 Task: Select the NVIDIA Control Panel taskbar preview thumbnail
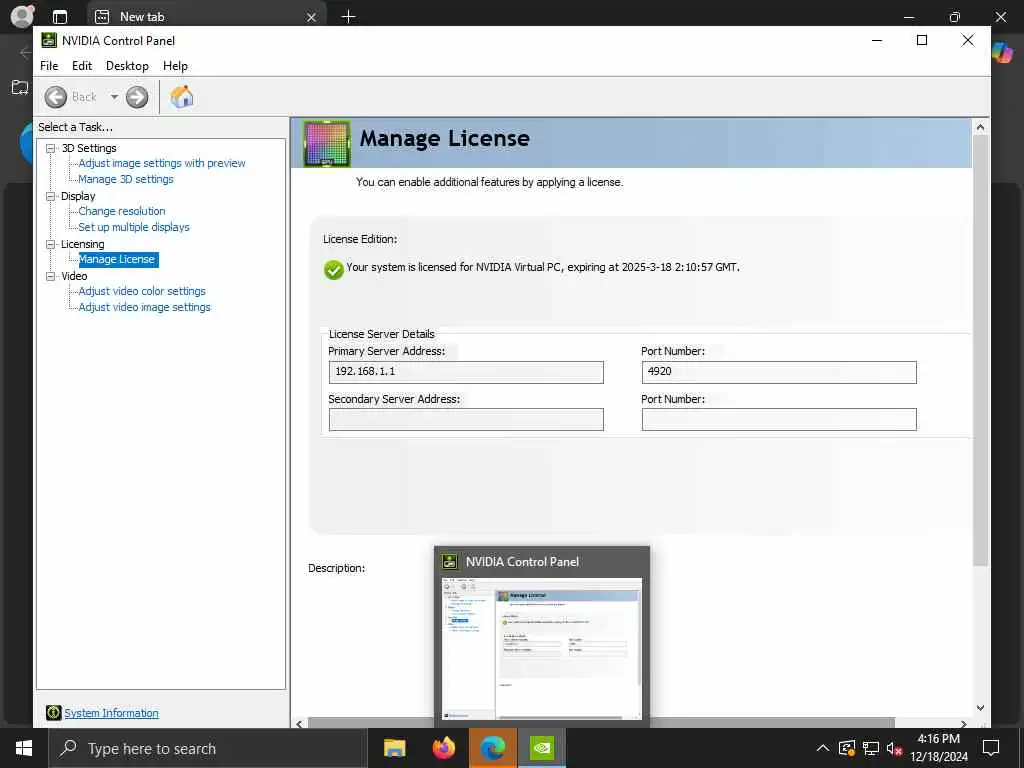point(542,648)
